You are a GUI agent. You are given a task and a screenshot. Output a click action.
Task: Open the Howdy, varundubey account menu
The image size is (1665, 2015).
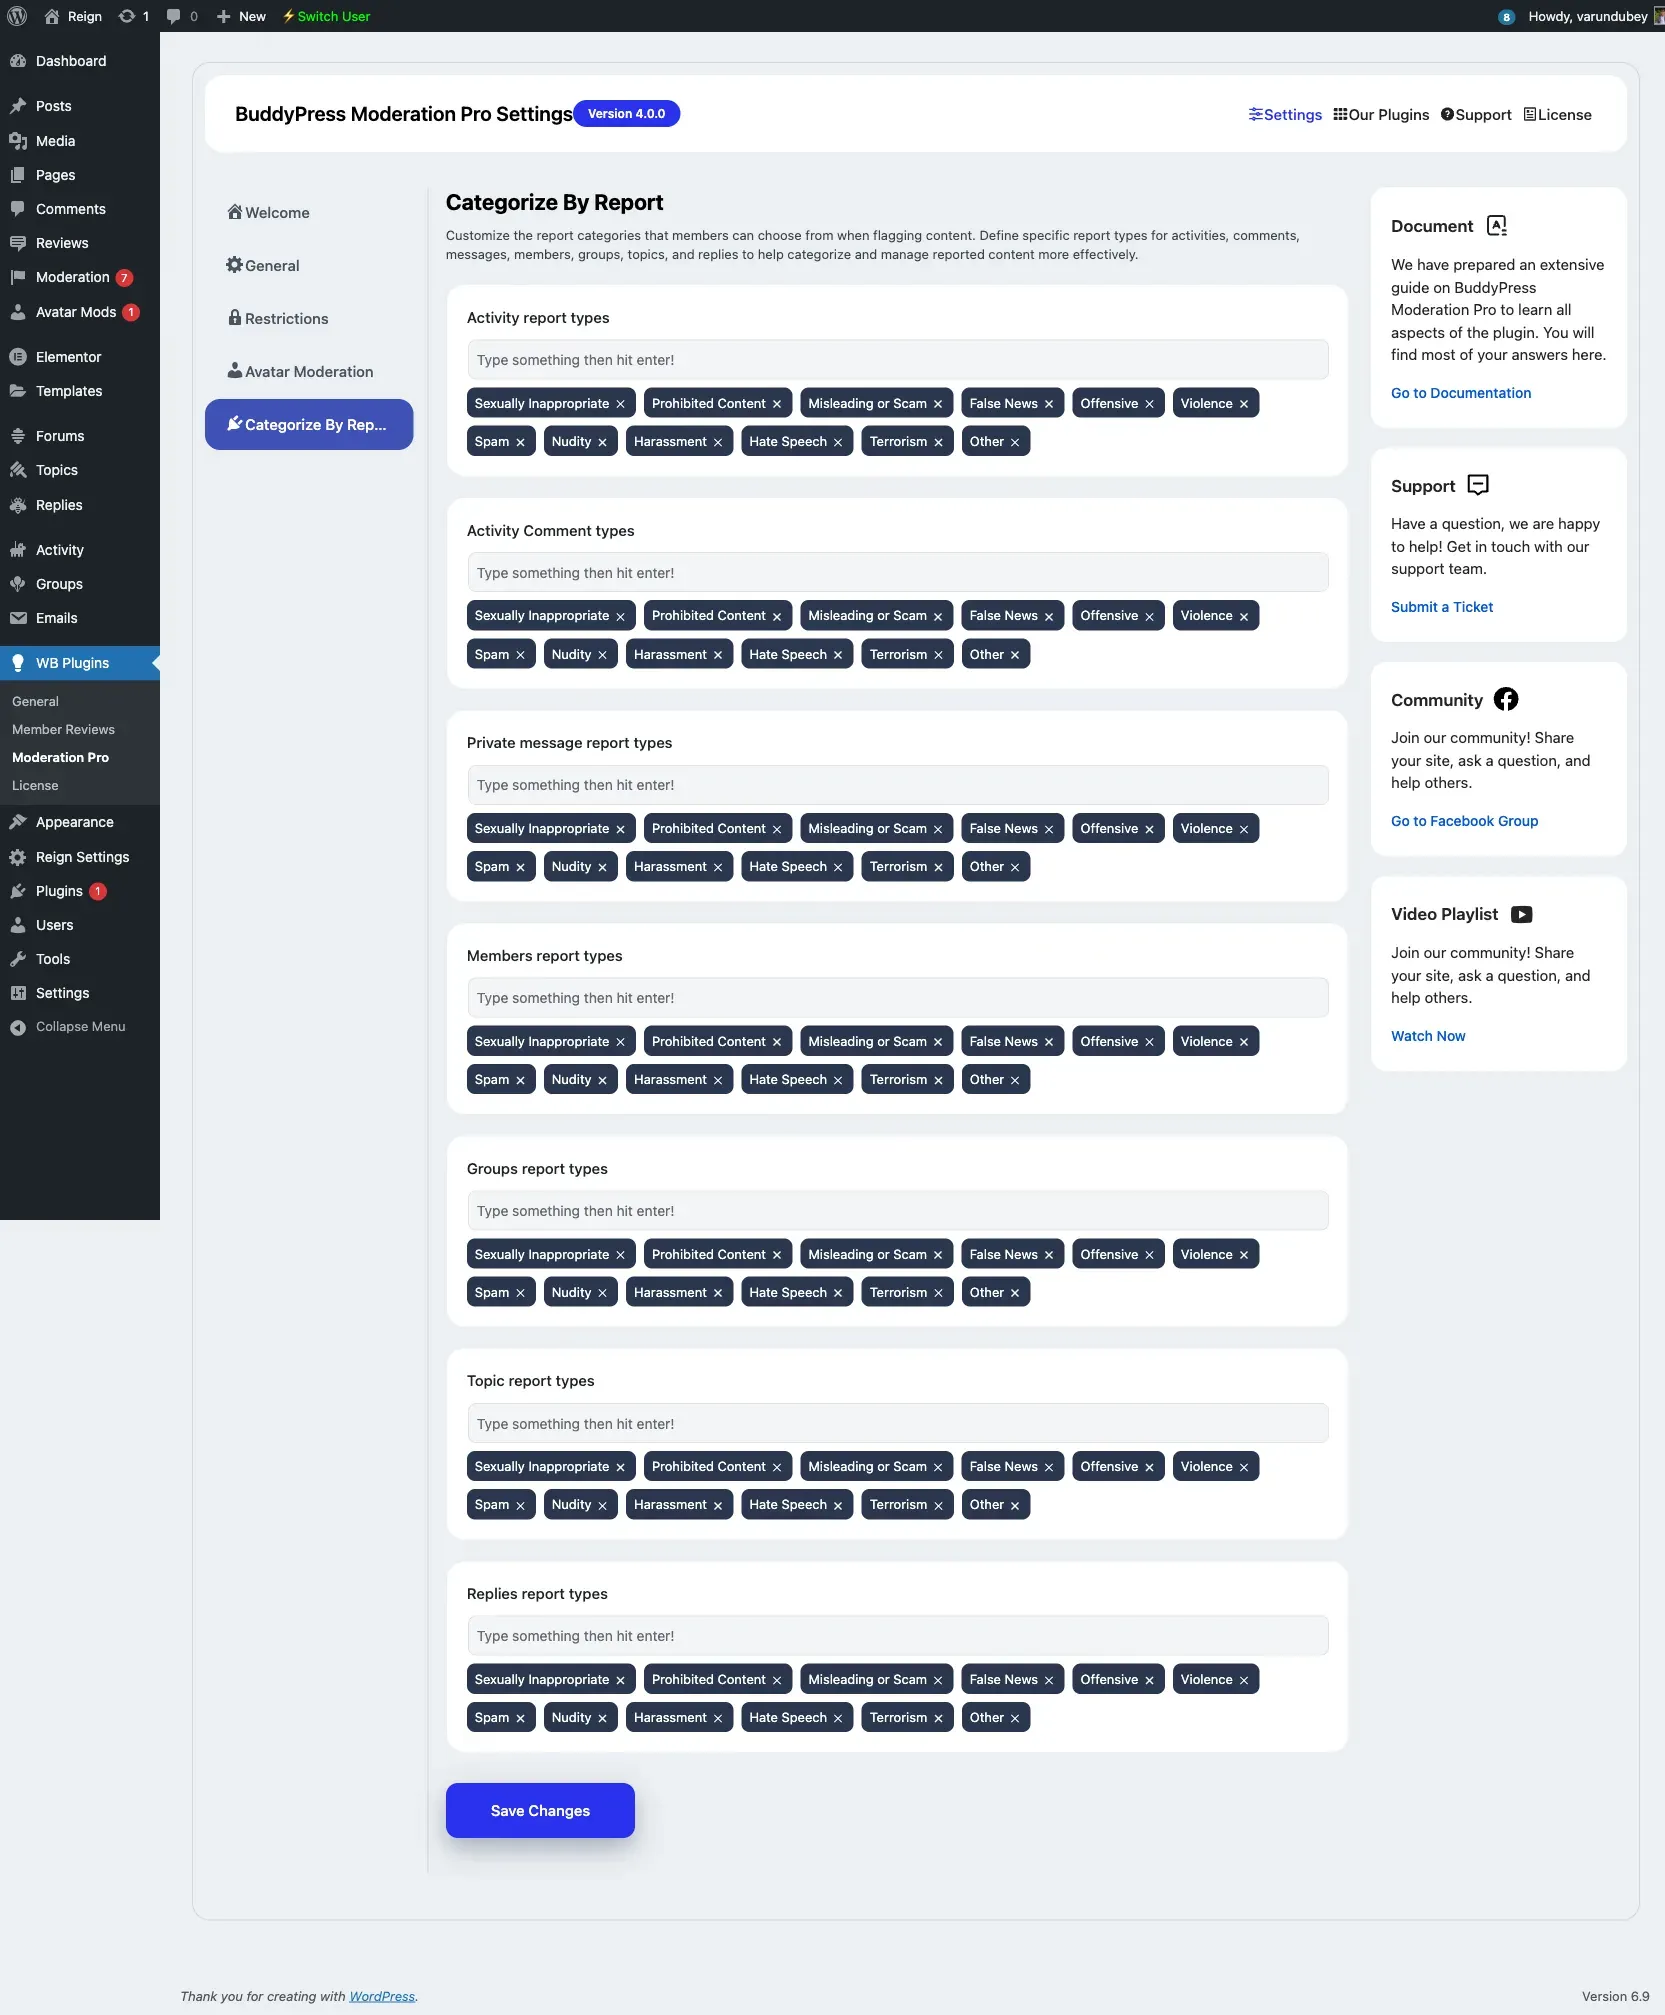pos(1587,16)
